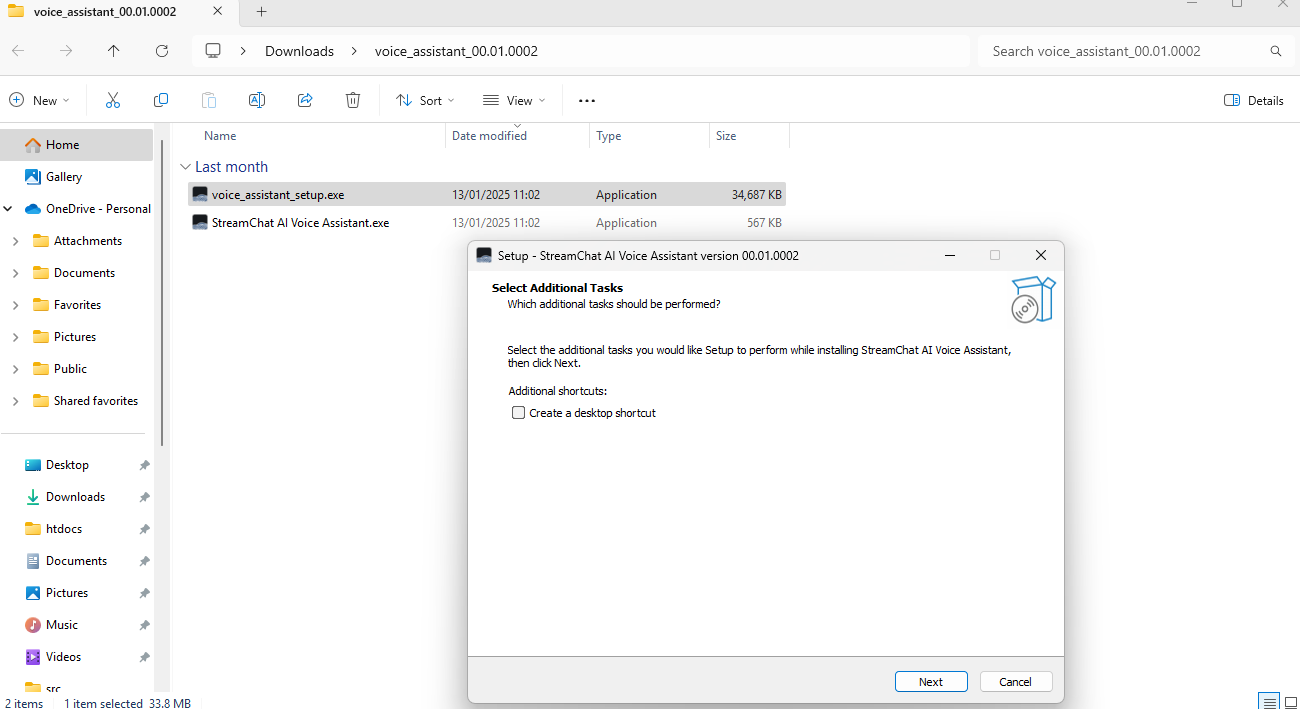Unpin Desktop from quick access
This screenshot has width=1300, height=709.
144,465
